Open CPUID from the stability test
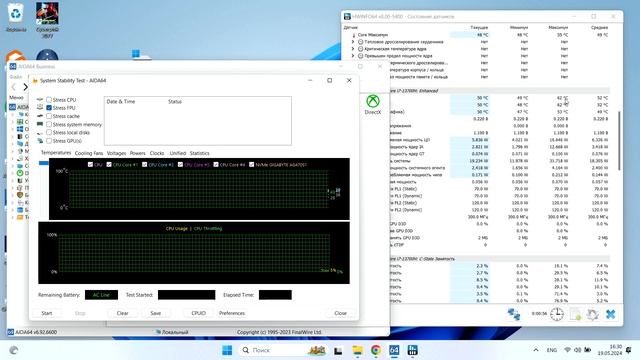The width and height of the screenshot is (640, 360). pos(198,313)
